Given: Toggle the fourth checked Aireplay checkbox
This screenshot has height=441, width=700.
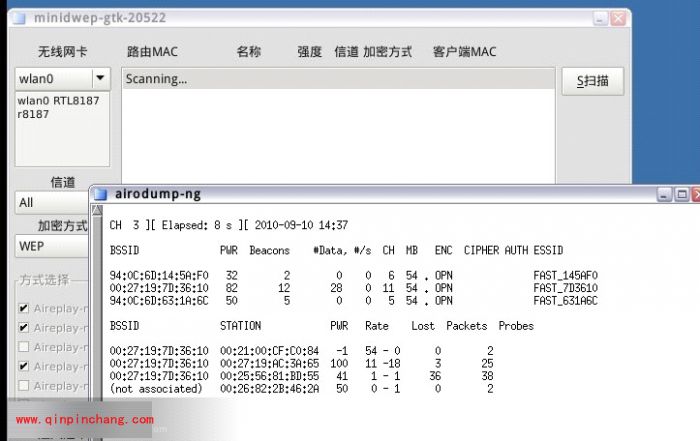Looking at the screenshot, I should 24,366.
